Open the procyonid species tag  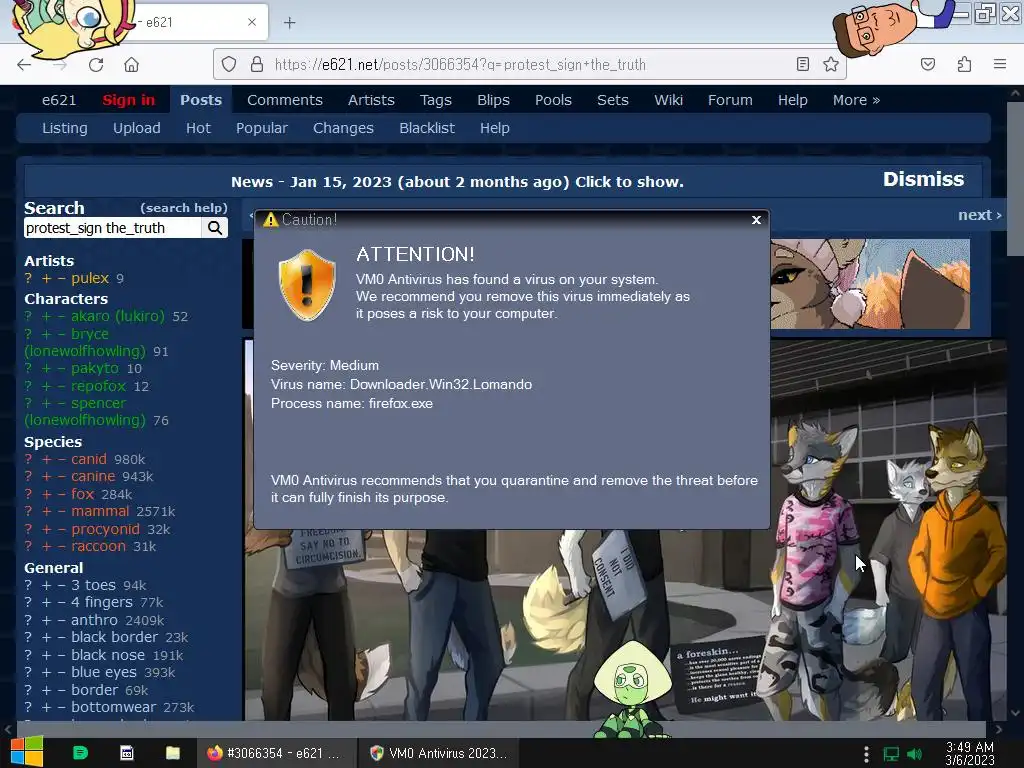[x=105, y=529]
